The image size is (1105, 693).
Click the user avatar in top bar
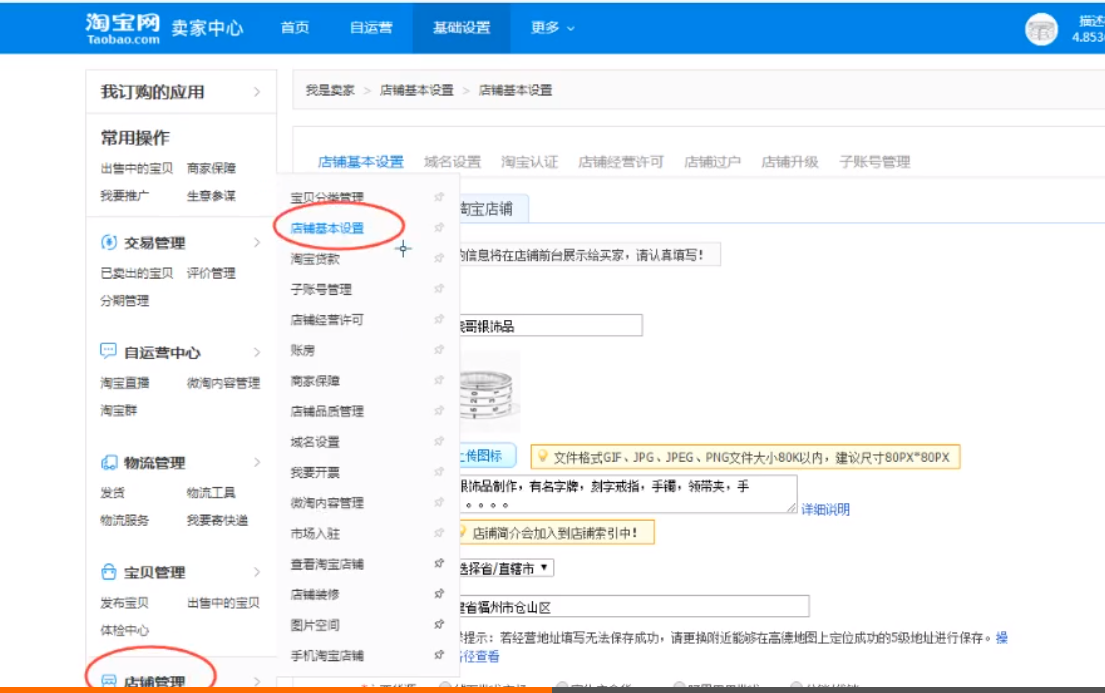coord(1041,29)
